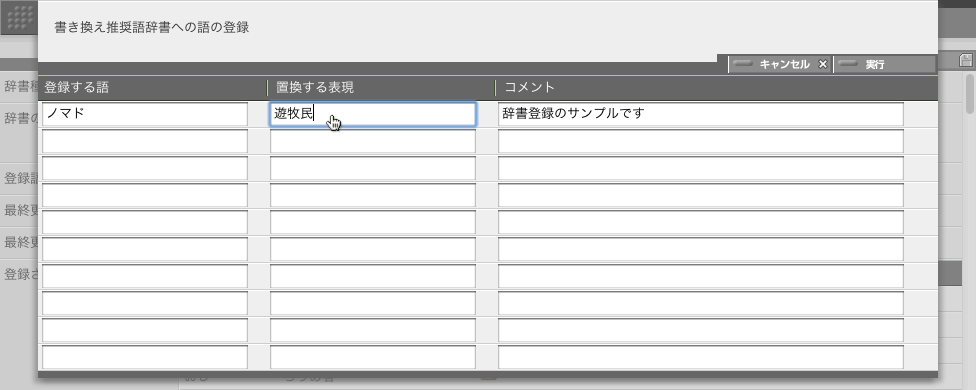Select the third row コメント field

[x=701, y=168]
